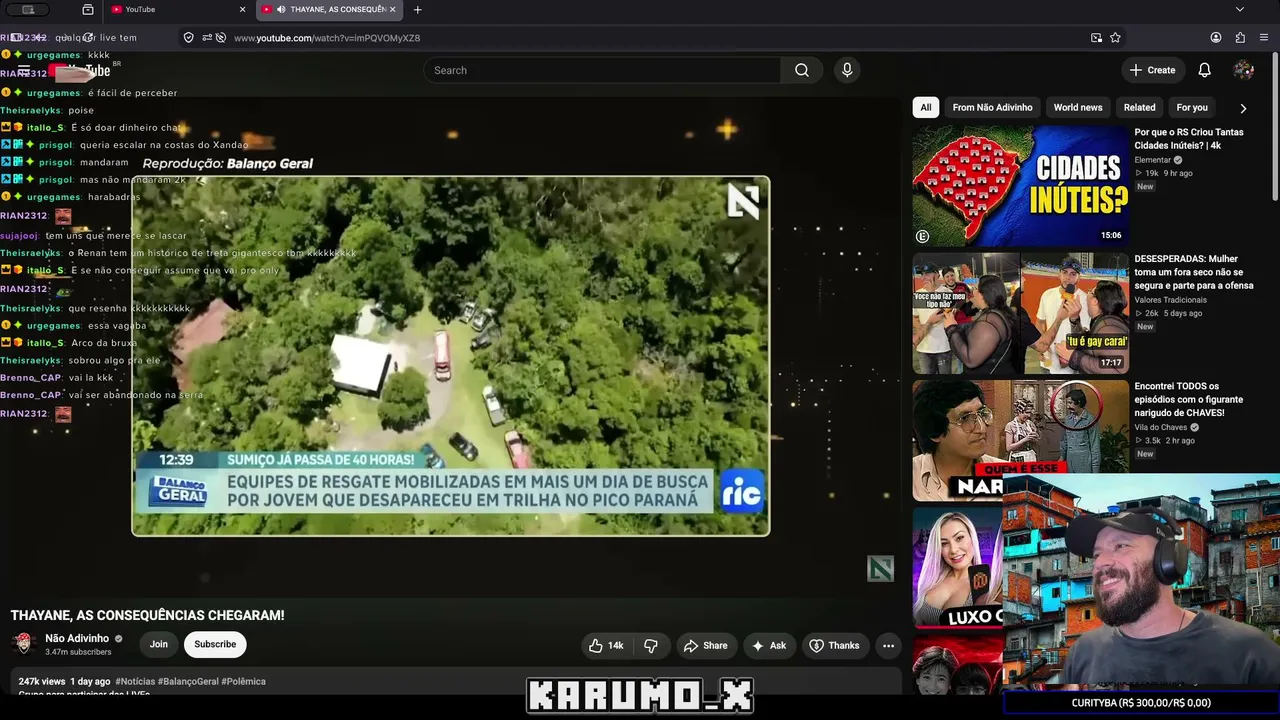1280x720 pixels.
Task: Open YouTube notifications bell
Action: [1205, 70]
